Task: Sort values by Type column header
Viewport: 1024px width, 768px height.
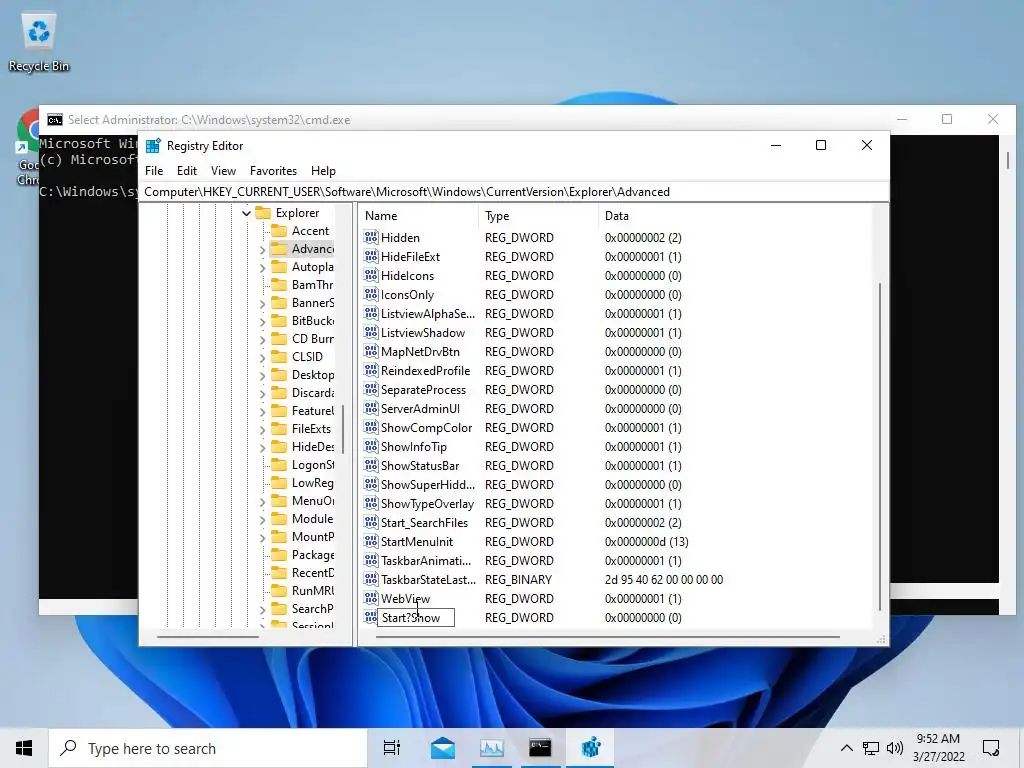Action: point(539,216)
